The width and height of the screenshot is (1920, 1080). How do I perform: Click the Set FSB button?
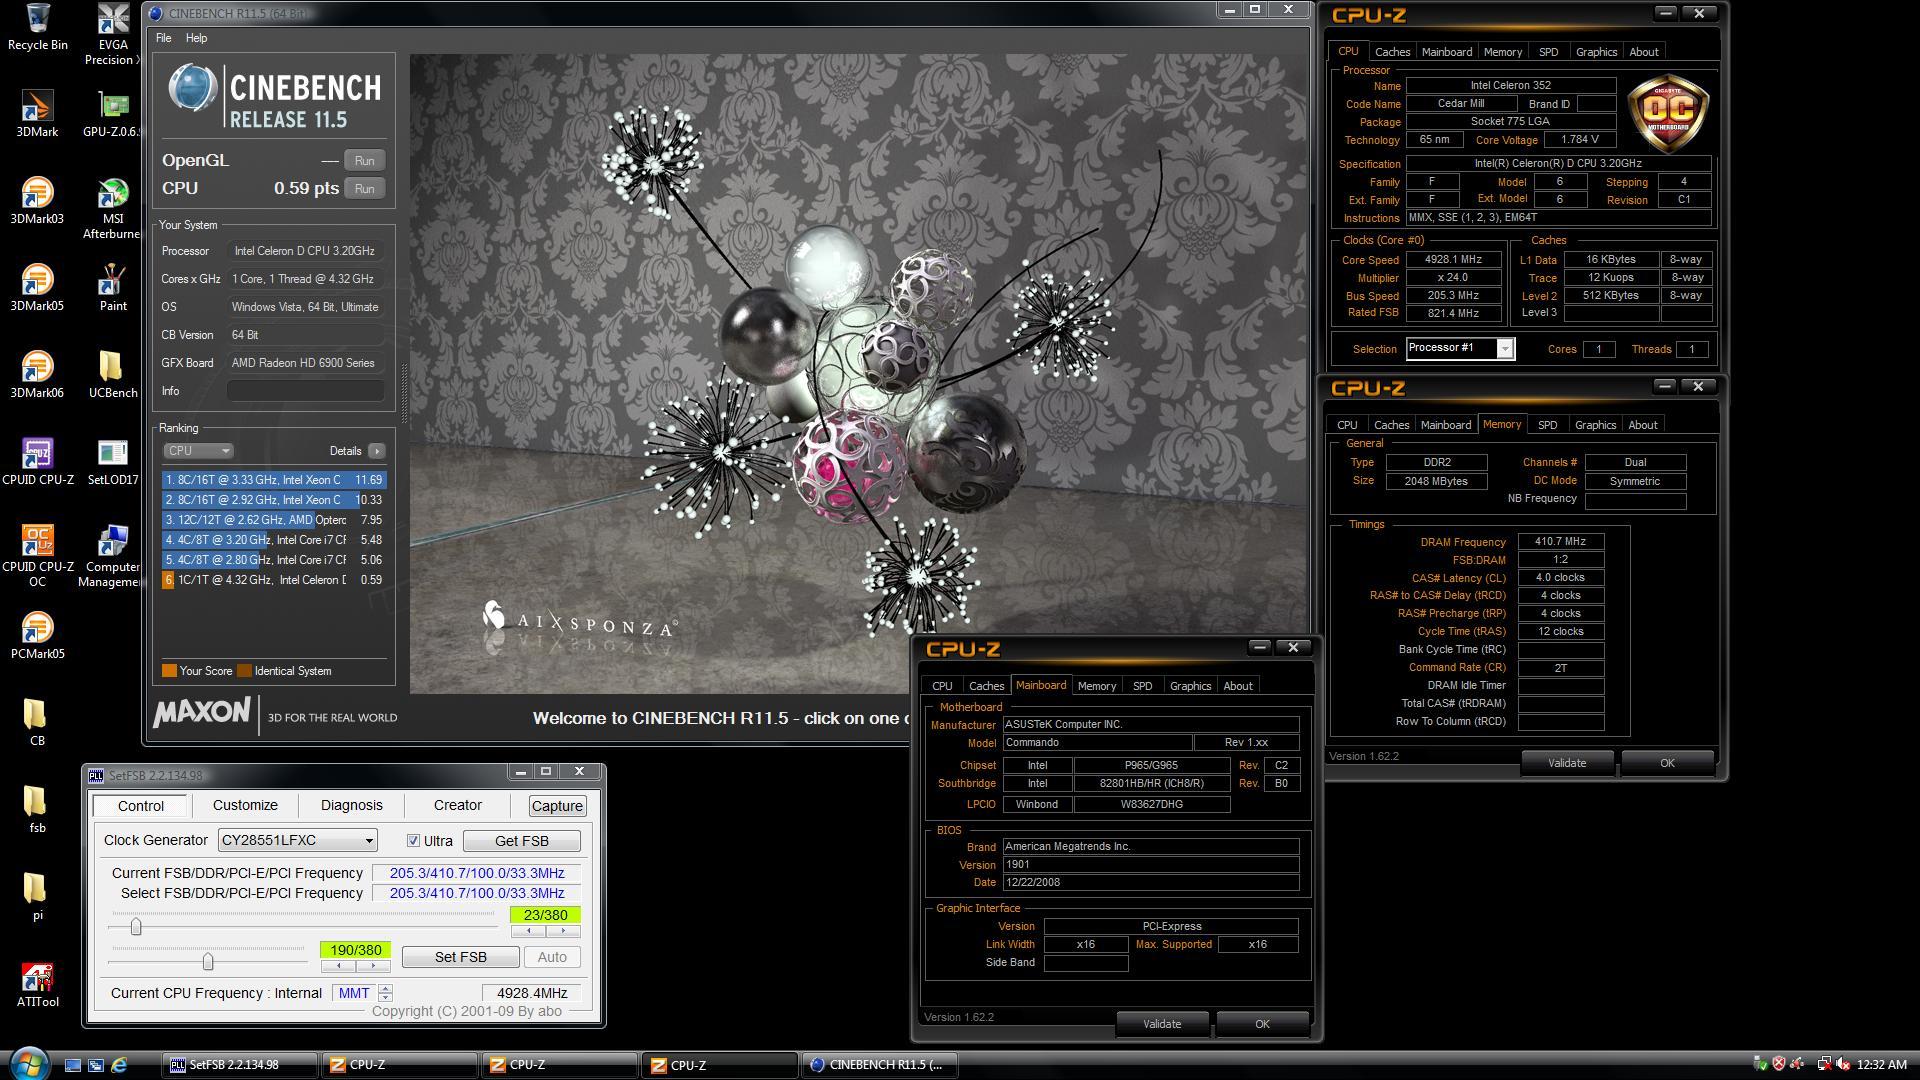[461, 957]
